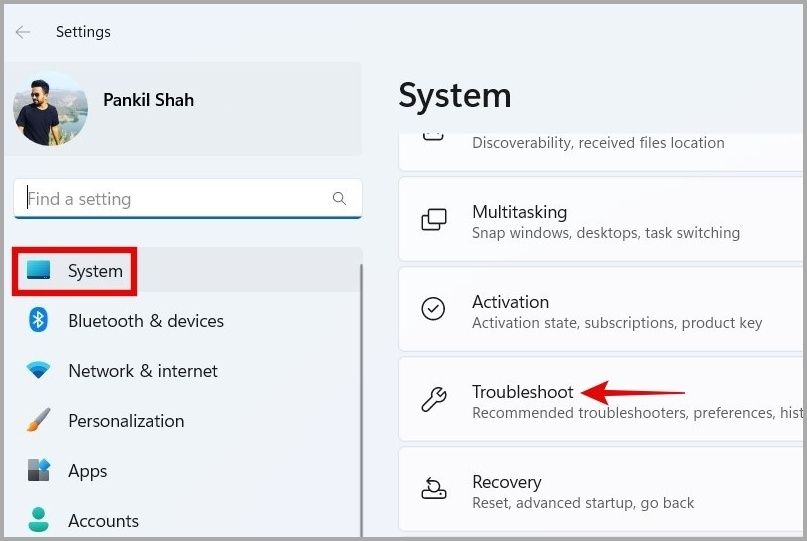This screenshot has height=541, width=807.
Task: Open the Activation settings page
Action: [x=601, y=310]
